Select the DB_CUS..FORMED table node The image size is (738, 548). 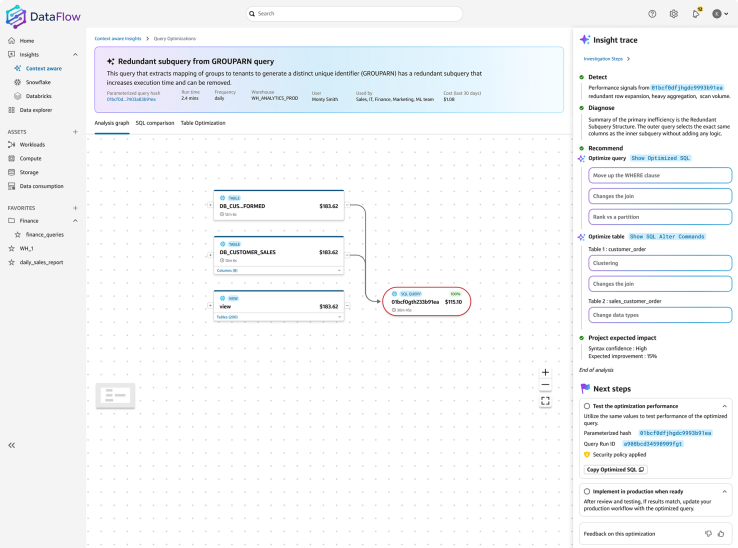[x=279, y=205]
